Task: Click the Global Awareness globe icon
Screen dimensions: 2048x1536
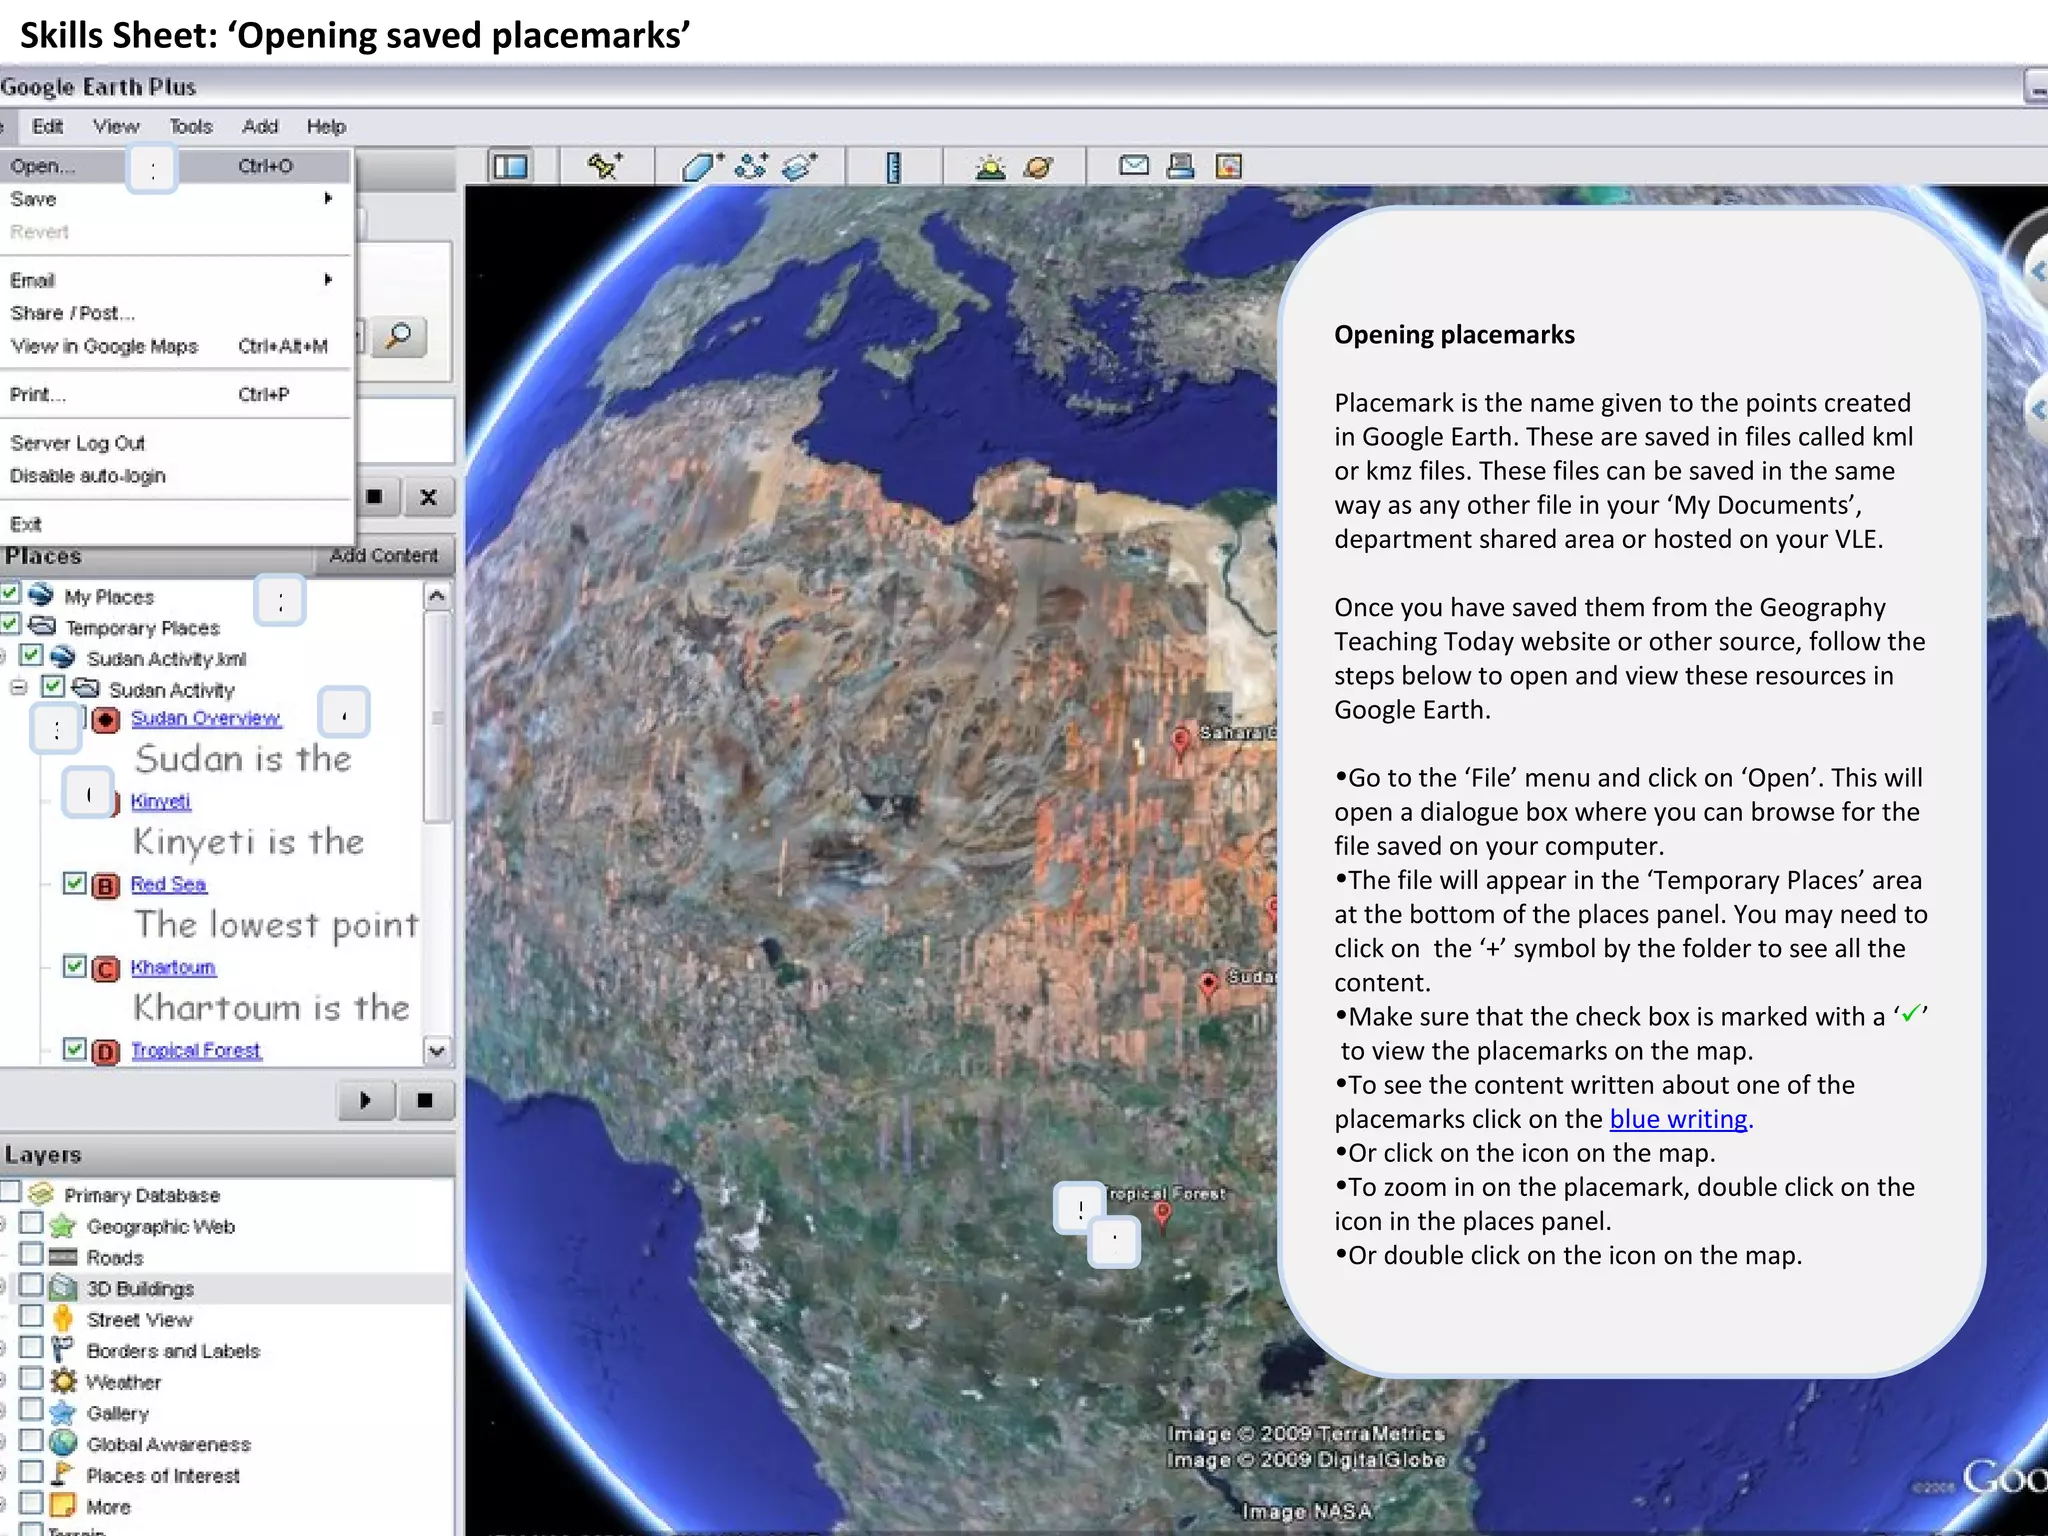Action: [x=63, y=1443]
